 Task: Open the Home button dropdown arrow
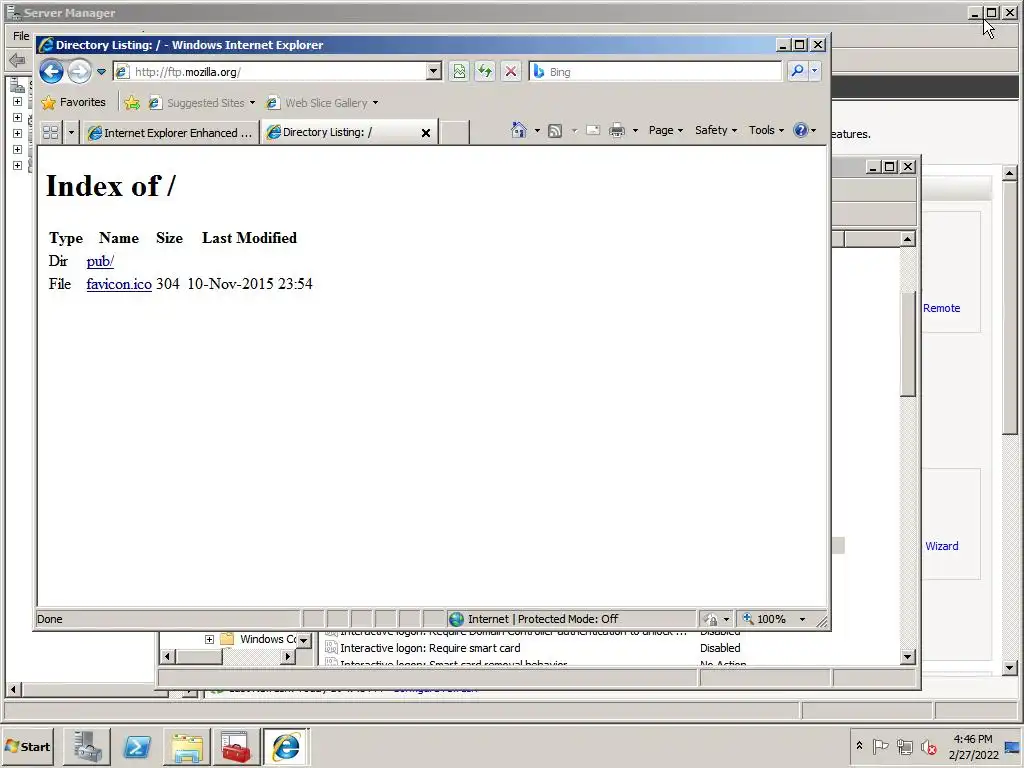click(x=537, y=131)
